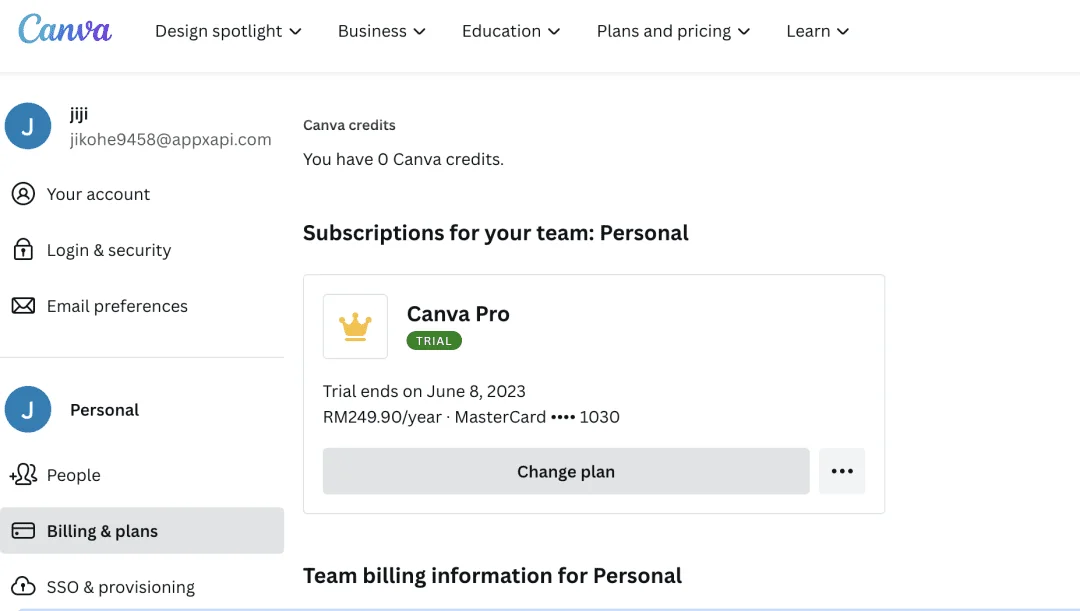Click 'Team billing information for Personal' heading
Viewport: 1080px width, 611px height.
[492, 575]
